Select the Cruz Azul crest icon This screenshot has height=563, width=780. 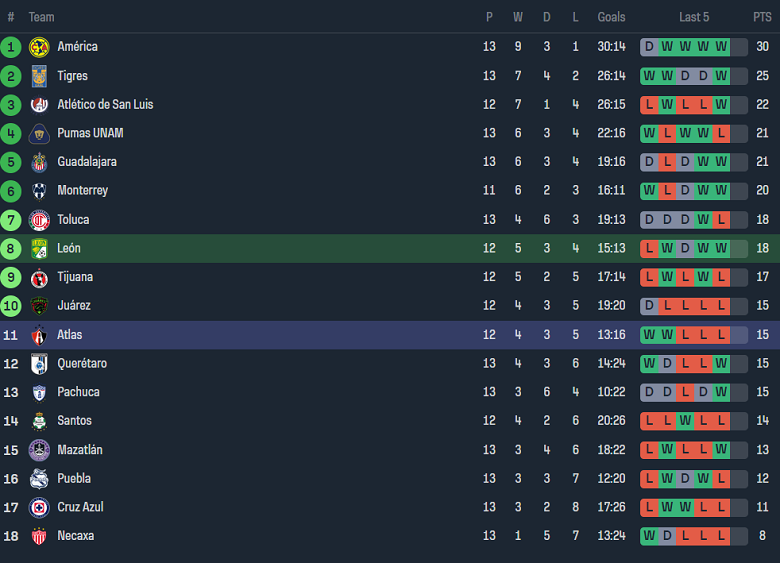[x=39, y=507]
